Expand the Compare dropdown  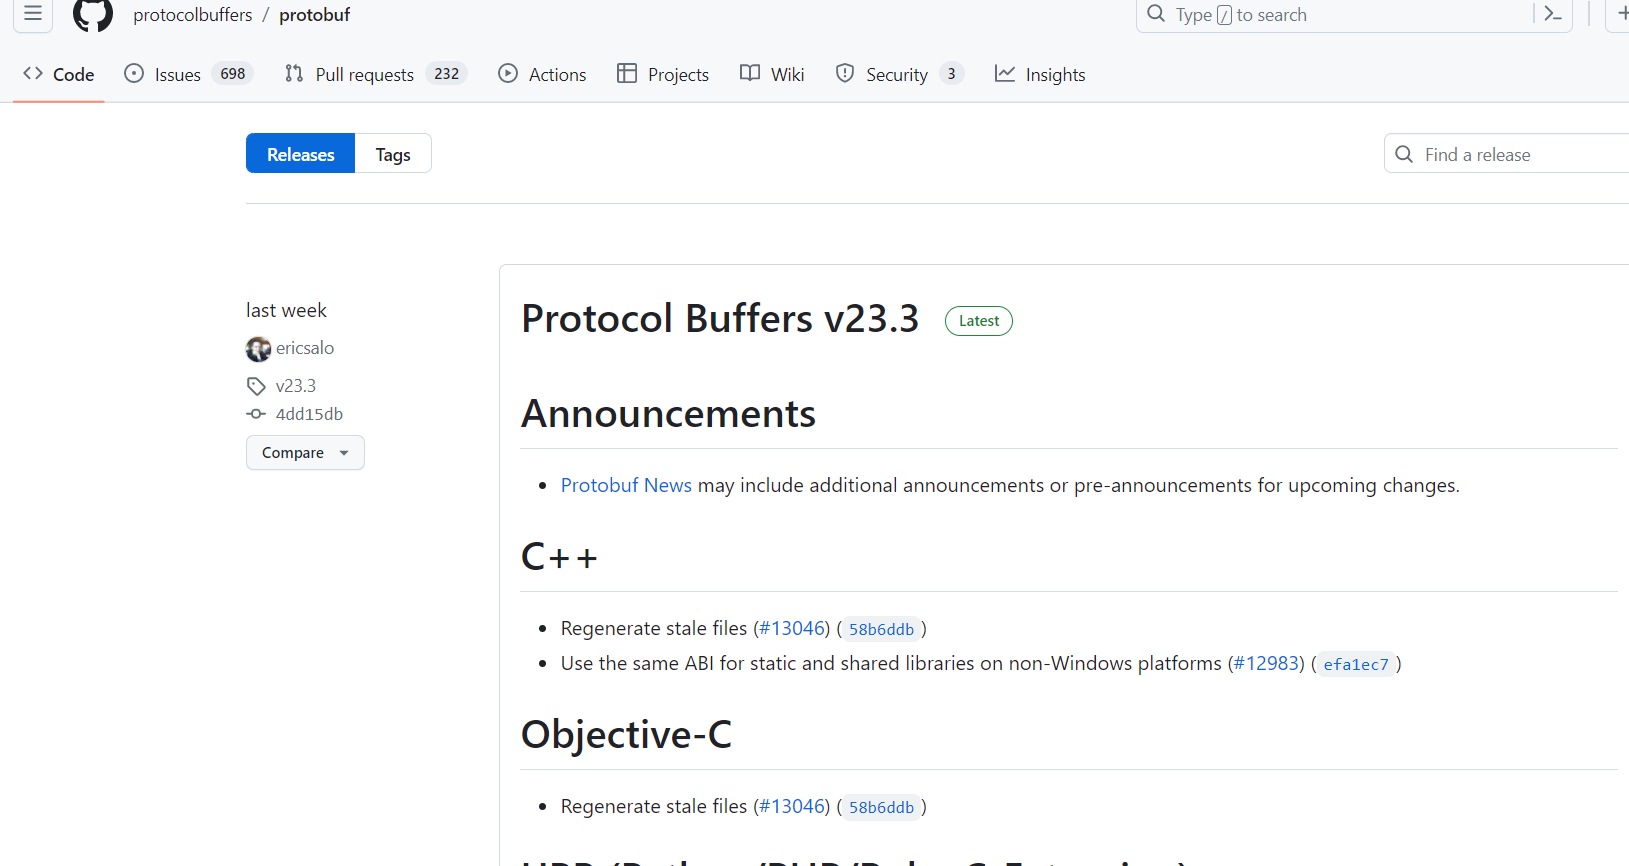pyautogui.click(x=305, y=453)
